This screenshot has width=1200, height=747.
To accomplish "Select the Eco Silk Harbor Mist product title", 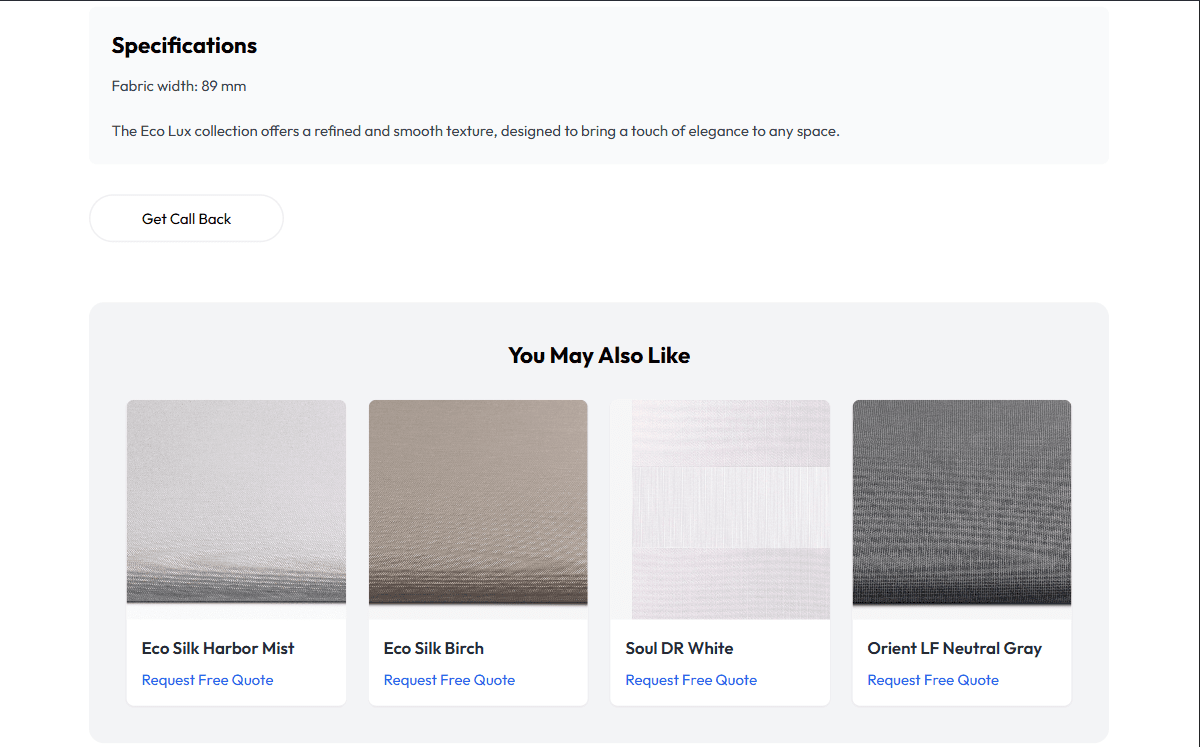I will [218, 648].
